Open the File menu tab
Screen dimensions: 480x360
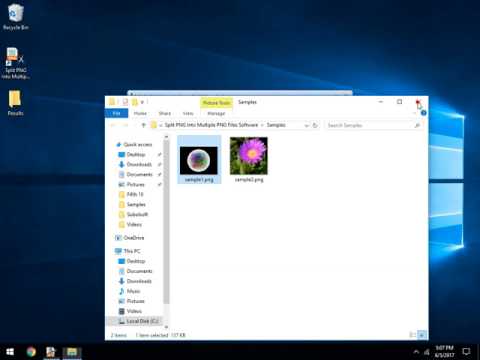[116, 113]
